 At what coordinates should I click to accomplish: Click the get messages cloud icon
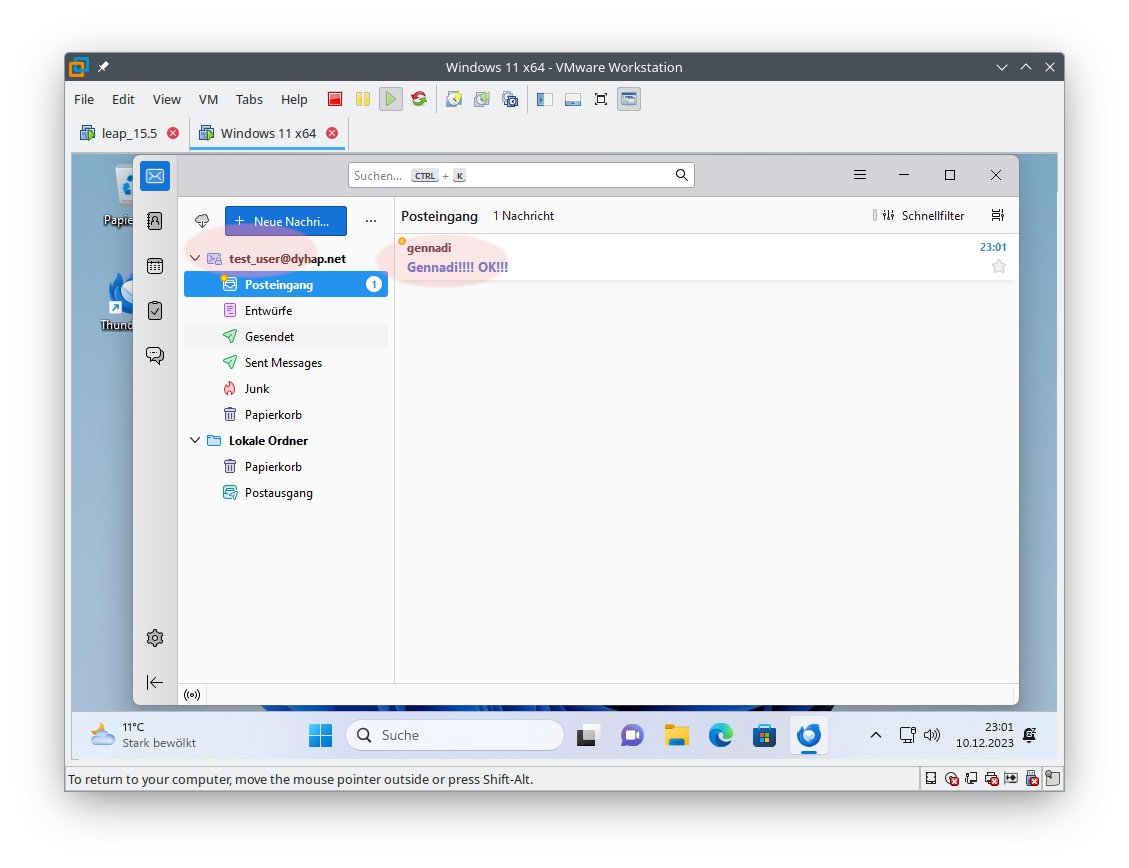tap(202, 221)
